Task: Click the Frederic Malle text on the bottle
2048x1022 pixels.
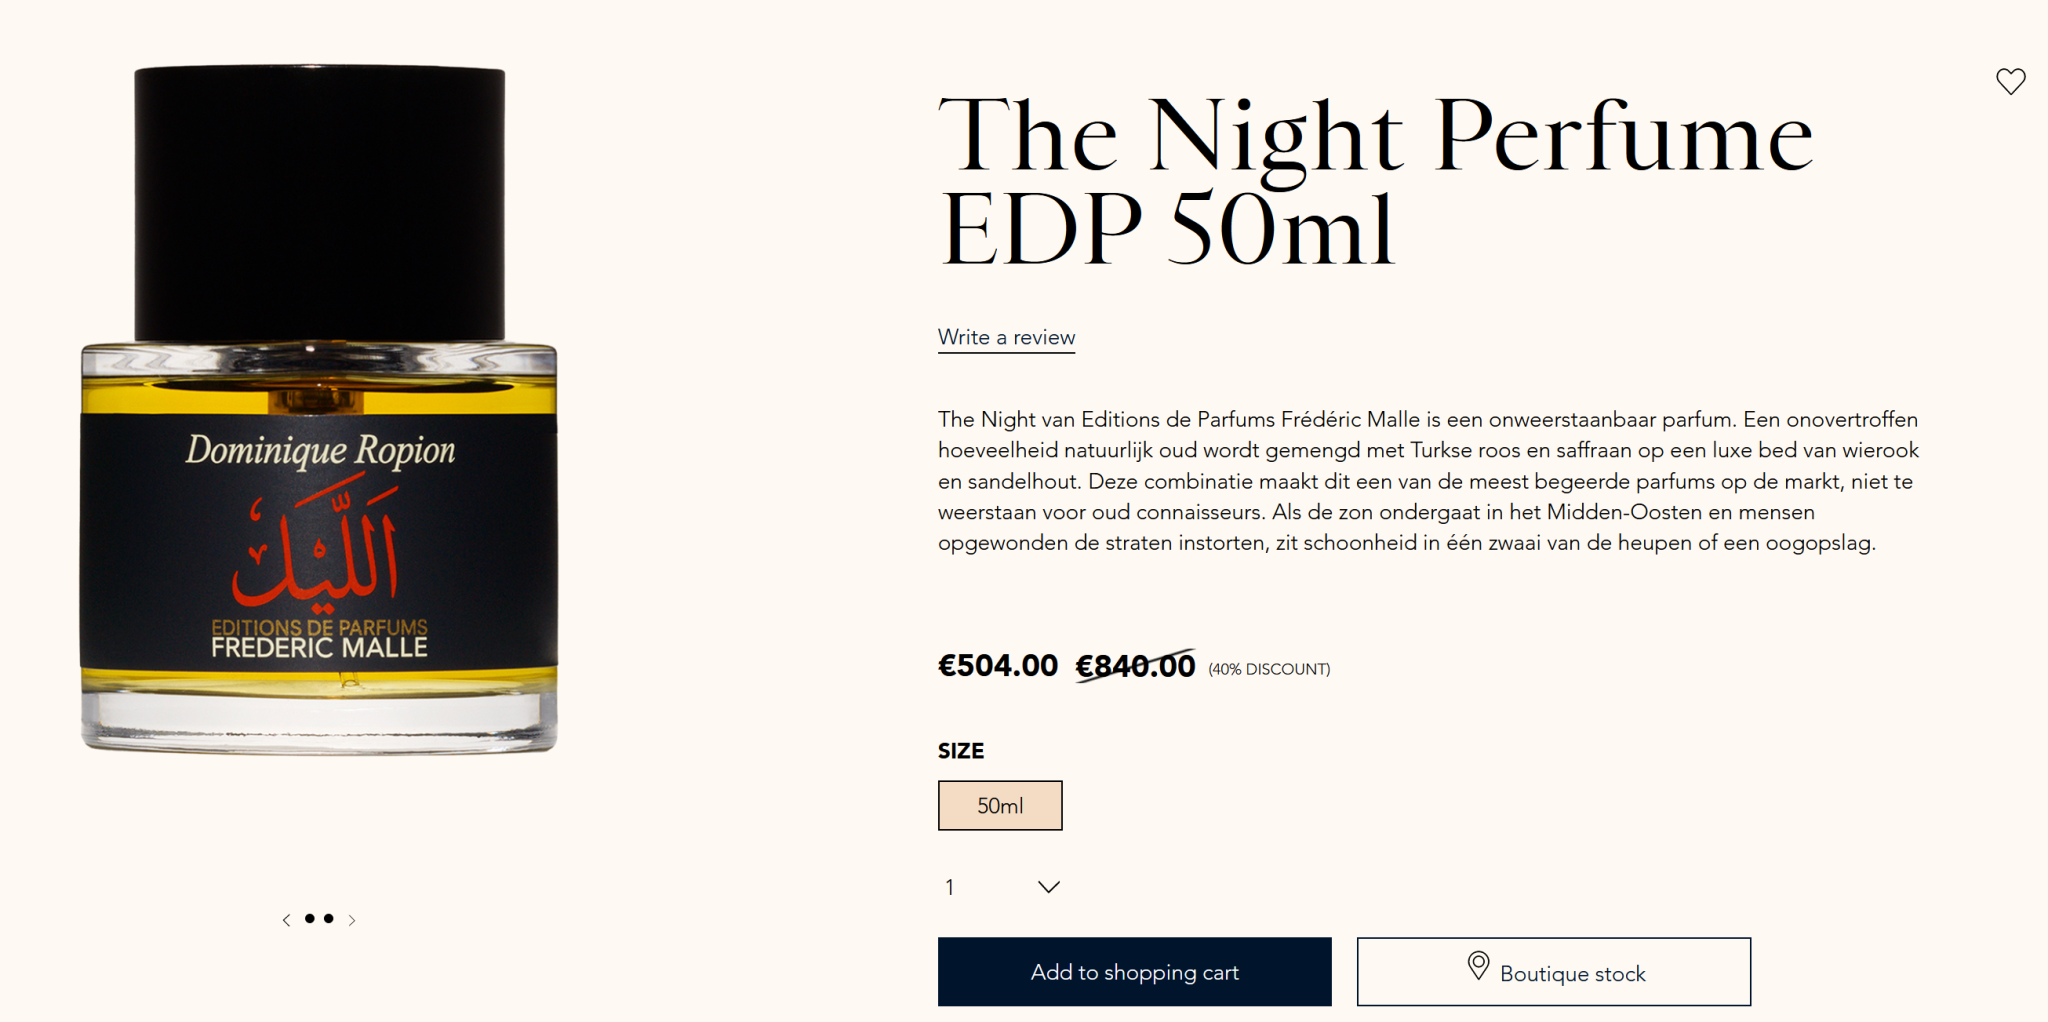Action: [319, 648]
